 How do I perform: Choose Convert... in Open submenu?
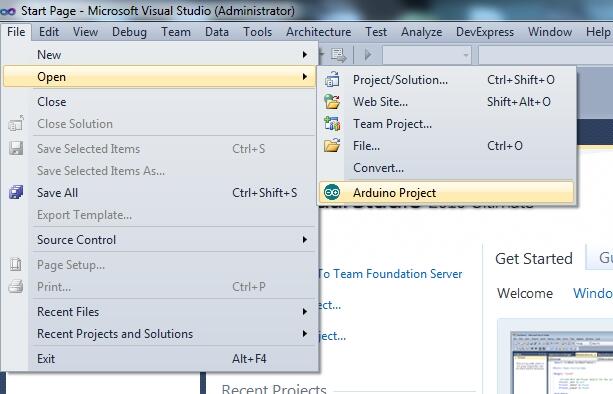tap(446, 168)
